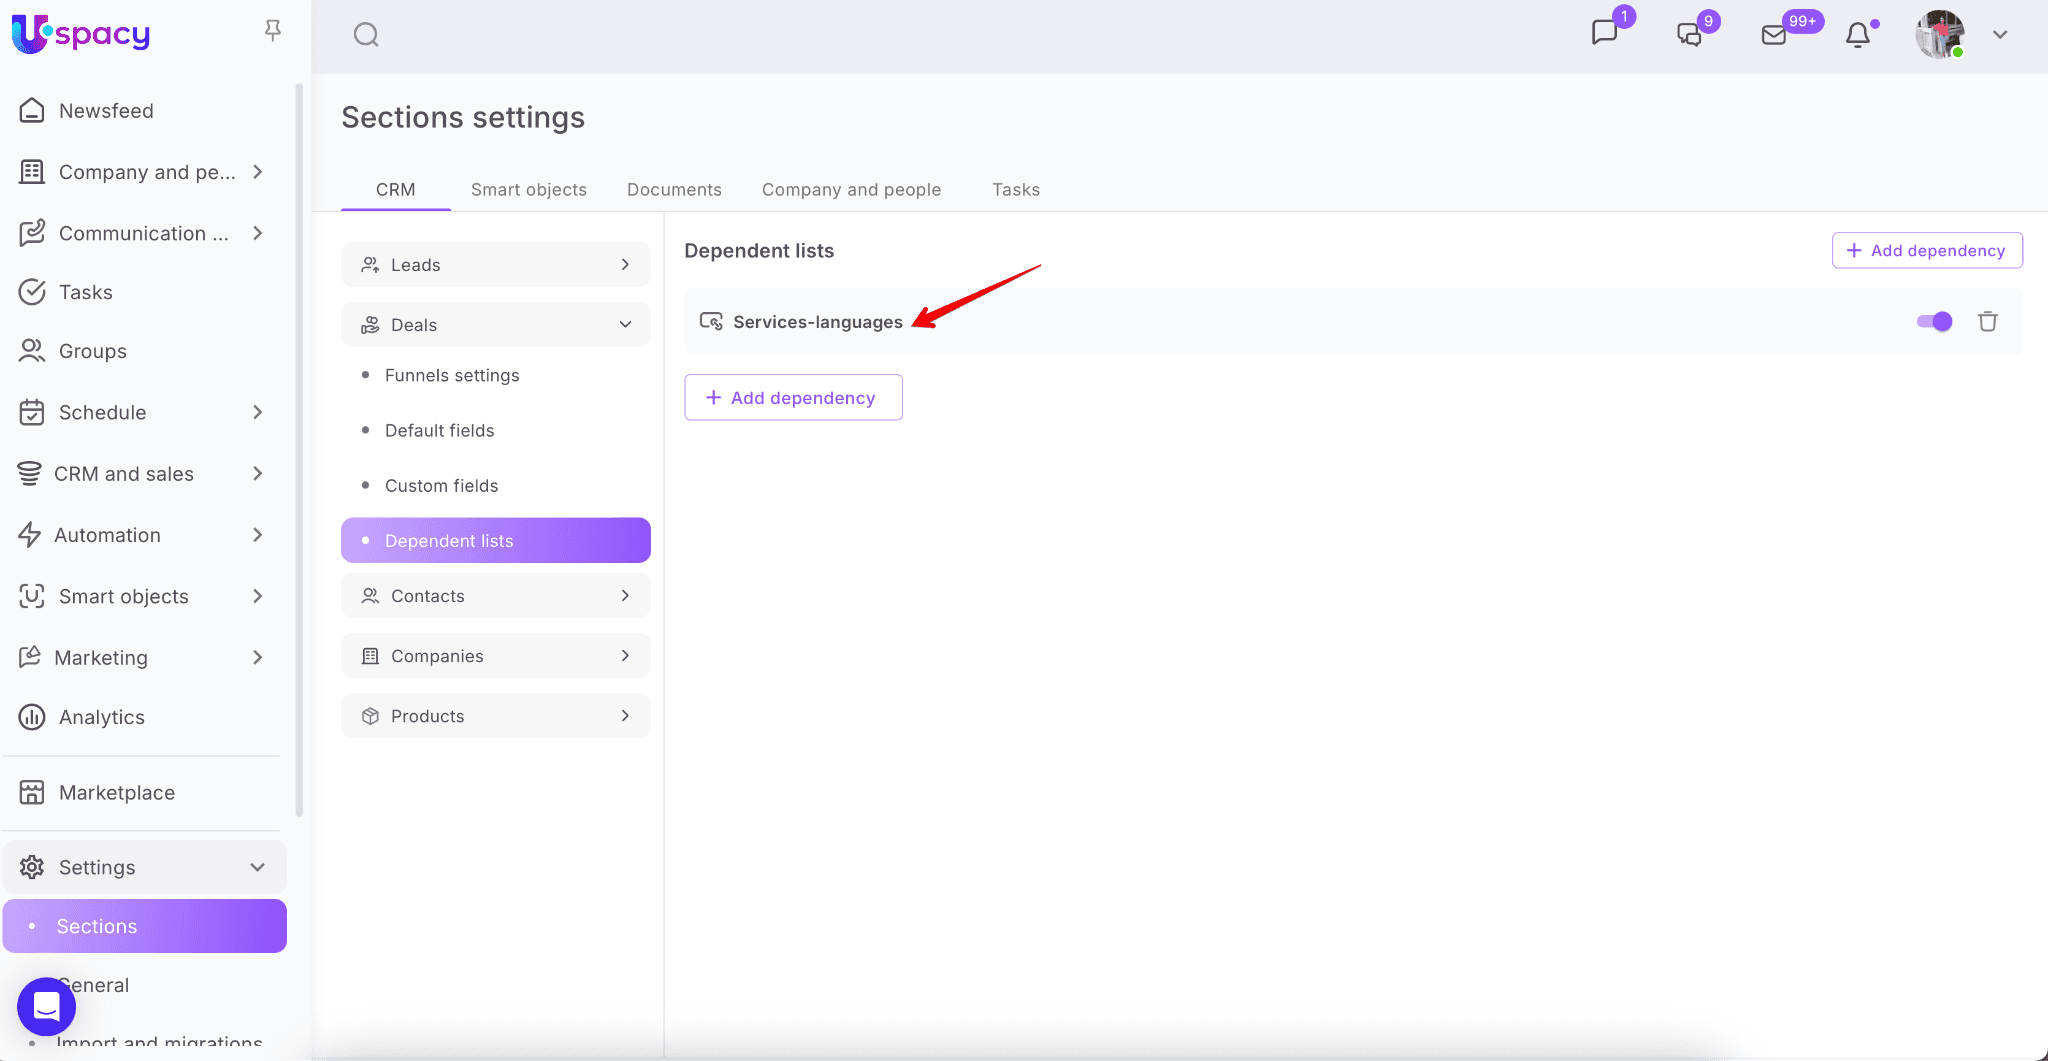This screenshot has width=2048, height=1061.
Task: Delete the Services-languages dependency
Action: [x=1987, y=321]
